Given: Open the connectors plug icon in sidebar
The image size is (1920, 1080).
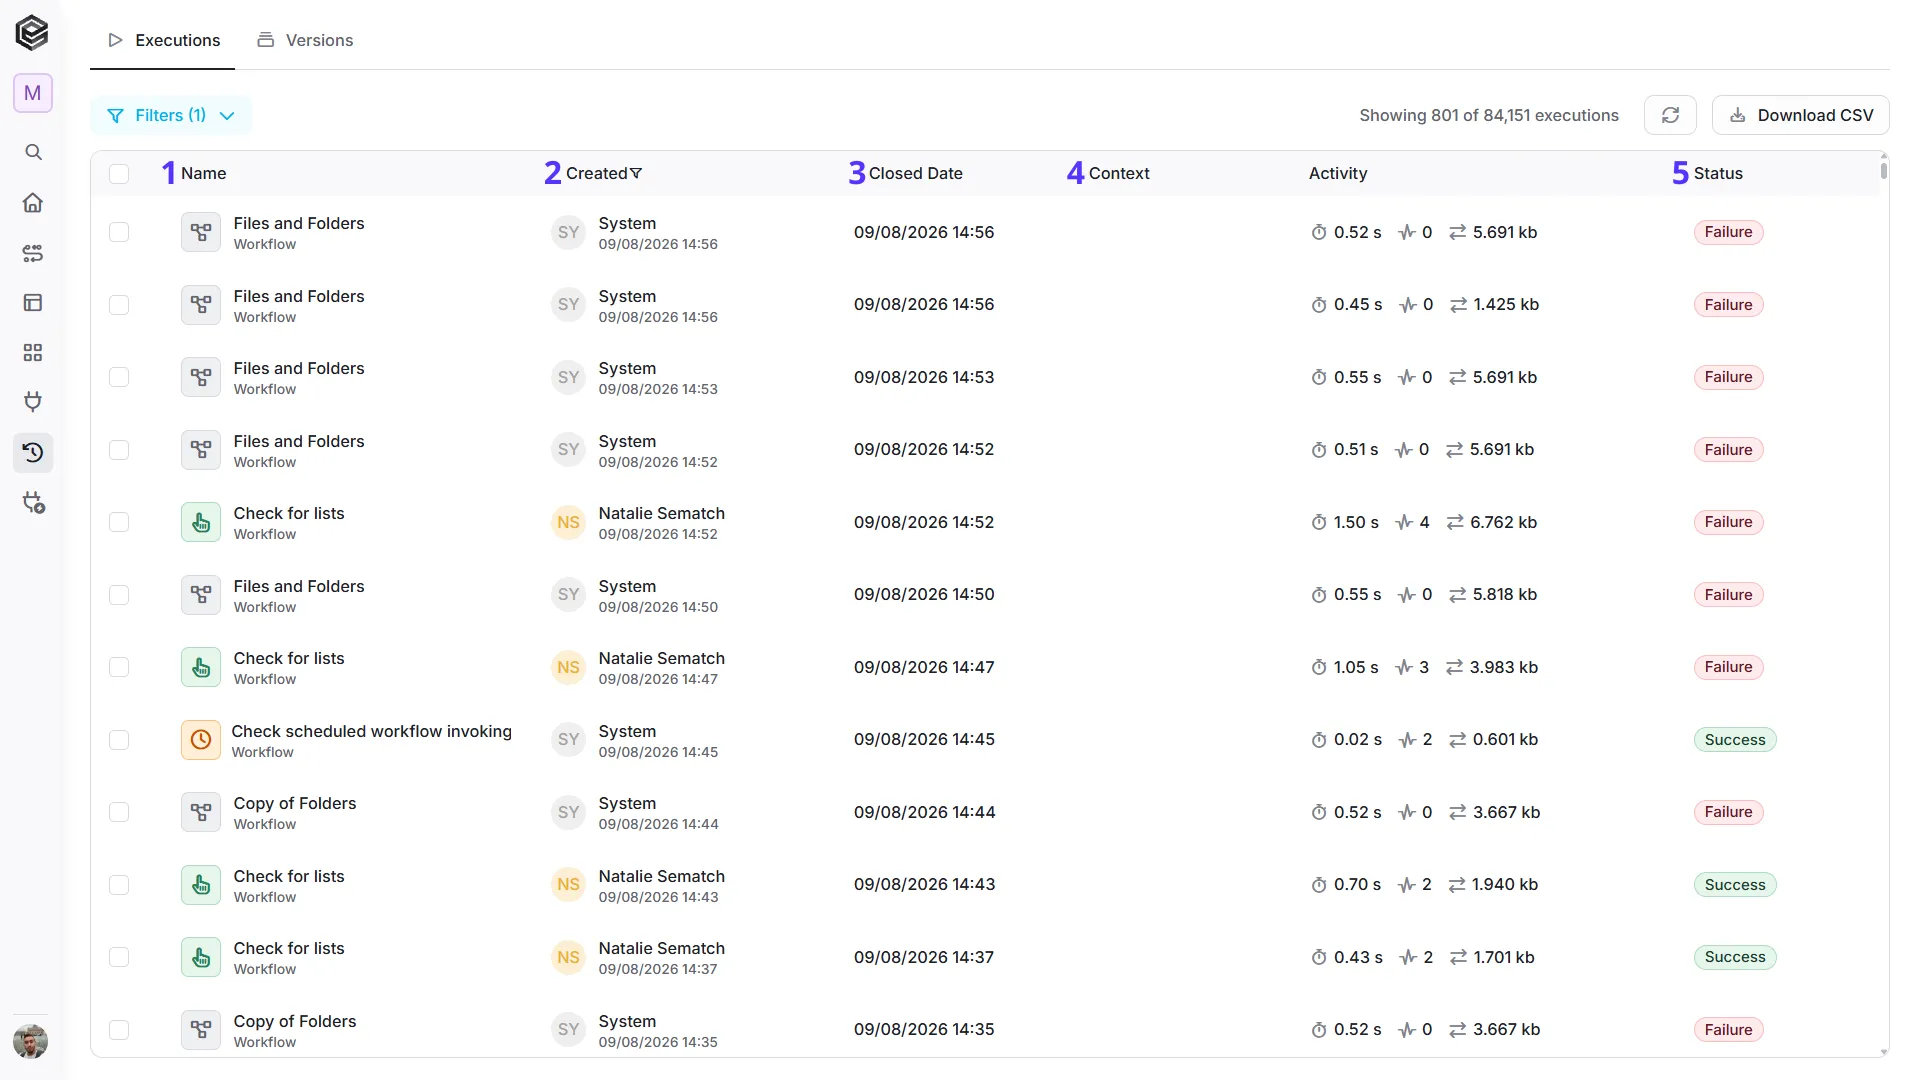Looking at the screenshot, I should pos(33,402).
